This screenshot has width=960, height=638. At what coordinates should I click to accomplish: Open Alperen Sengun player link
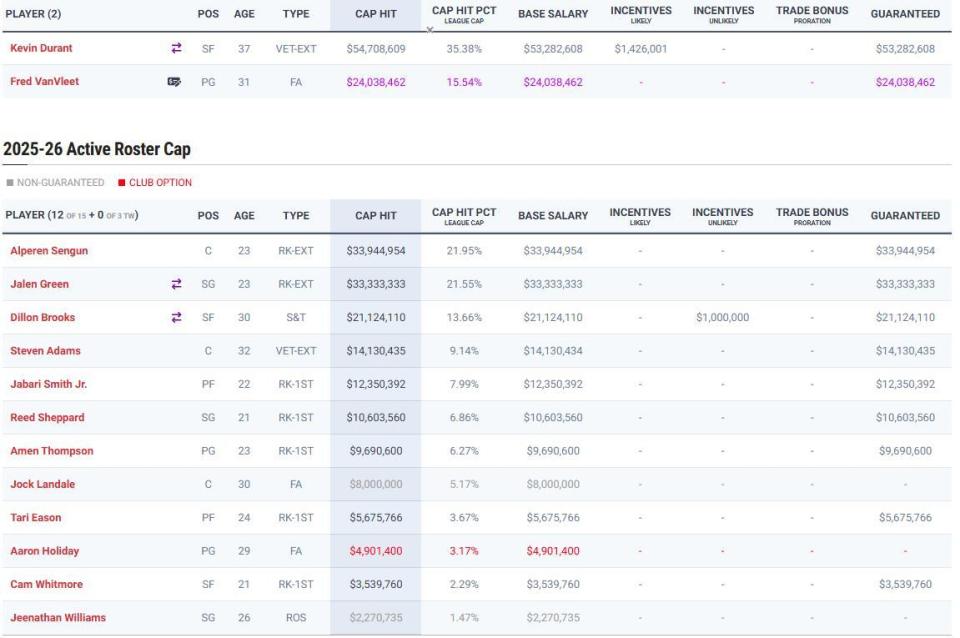pos(49,250)
